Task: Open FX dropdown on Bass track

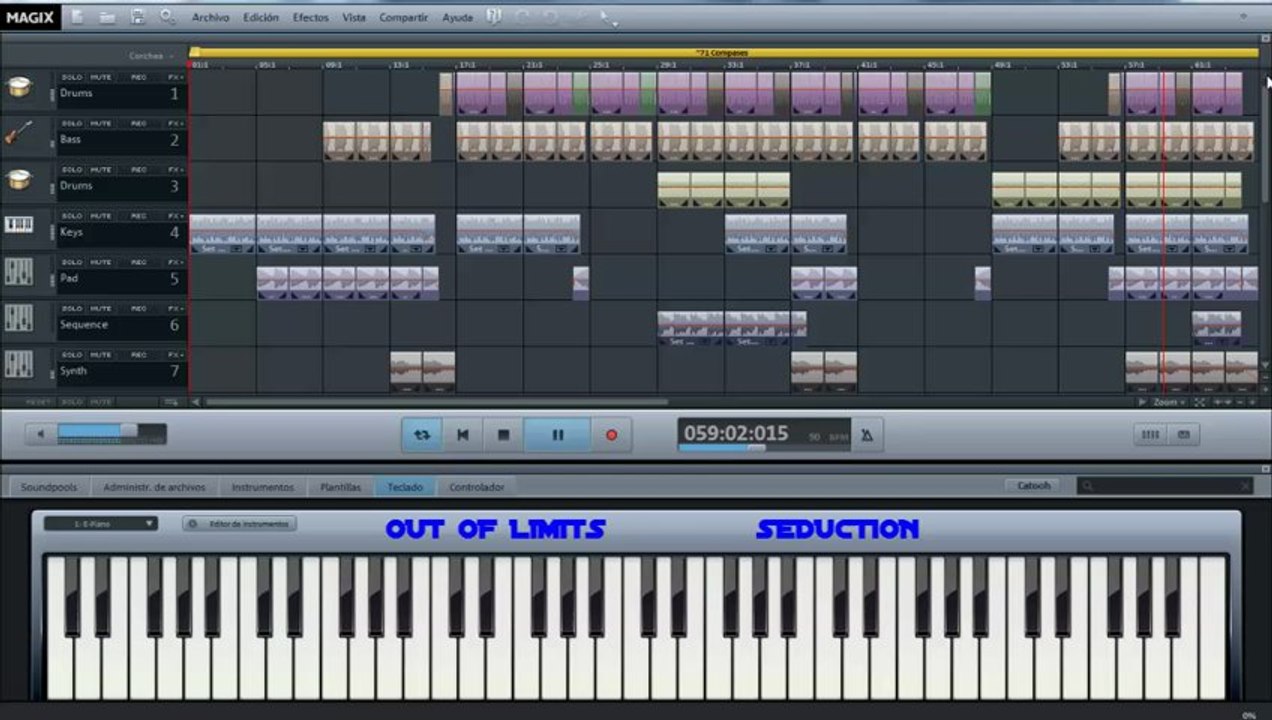Action: click(175, 123)
